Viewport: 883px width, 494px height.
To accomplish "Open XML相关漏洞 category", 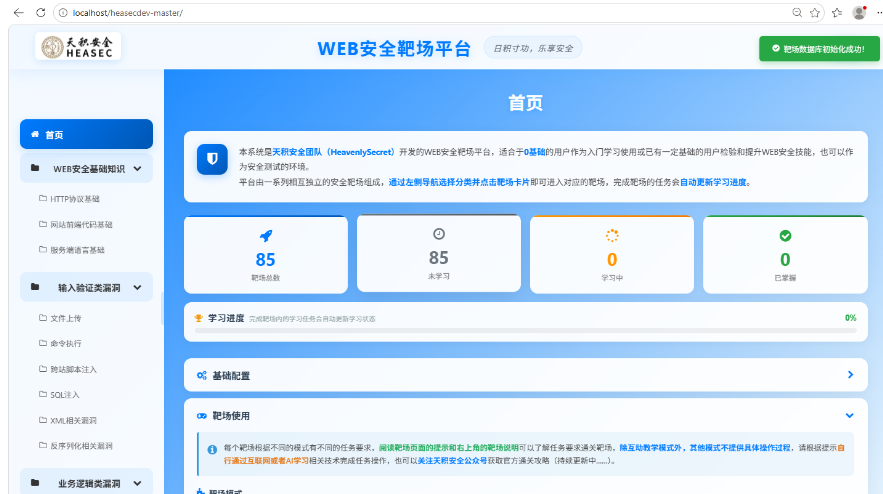I will coord(73,420).
